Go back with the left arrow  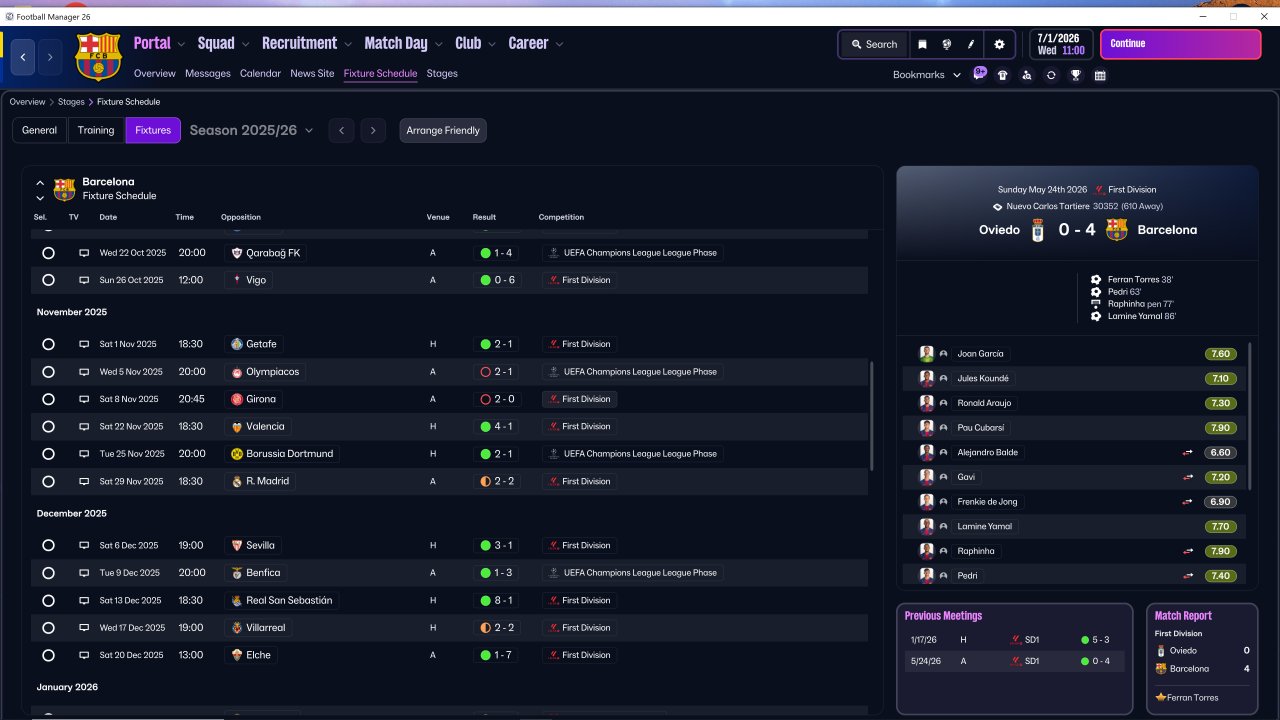(x=23, y=57)
